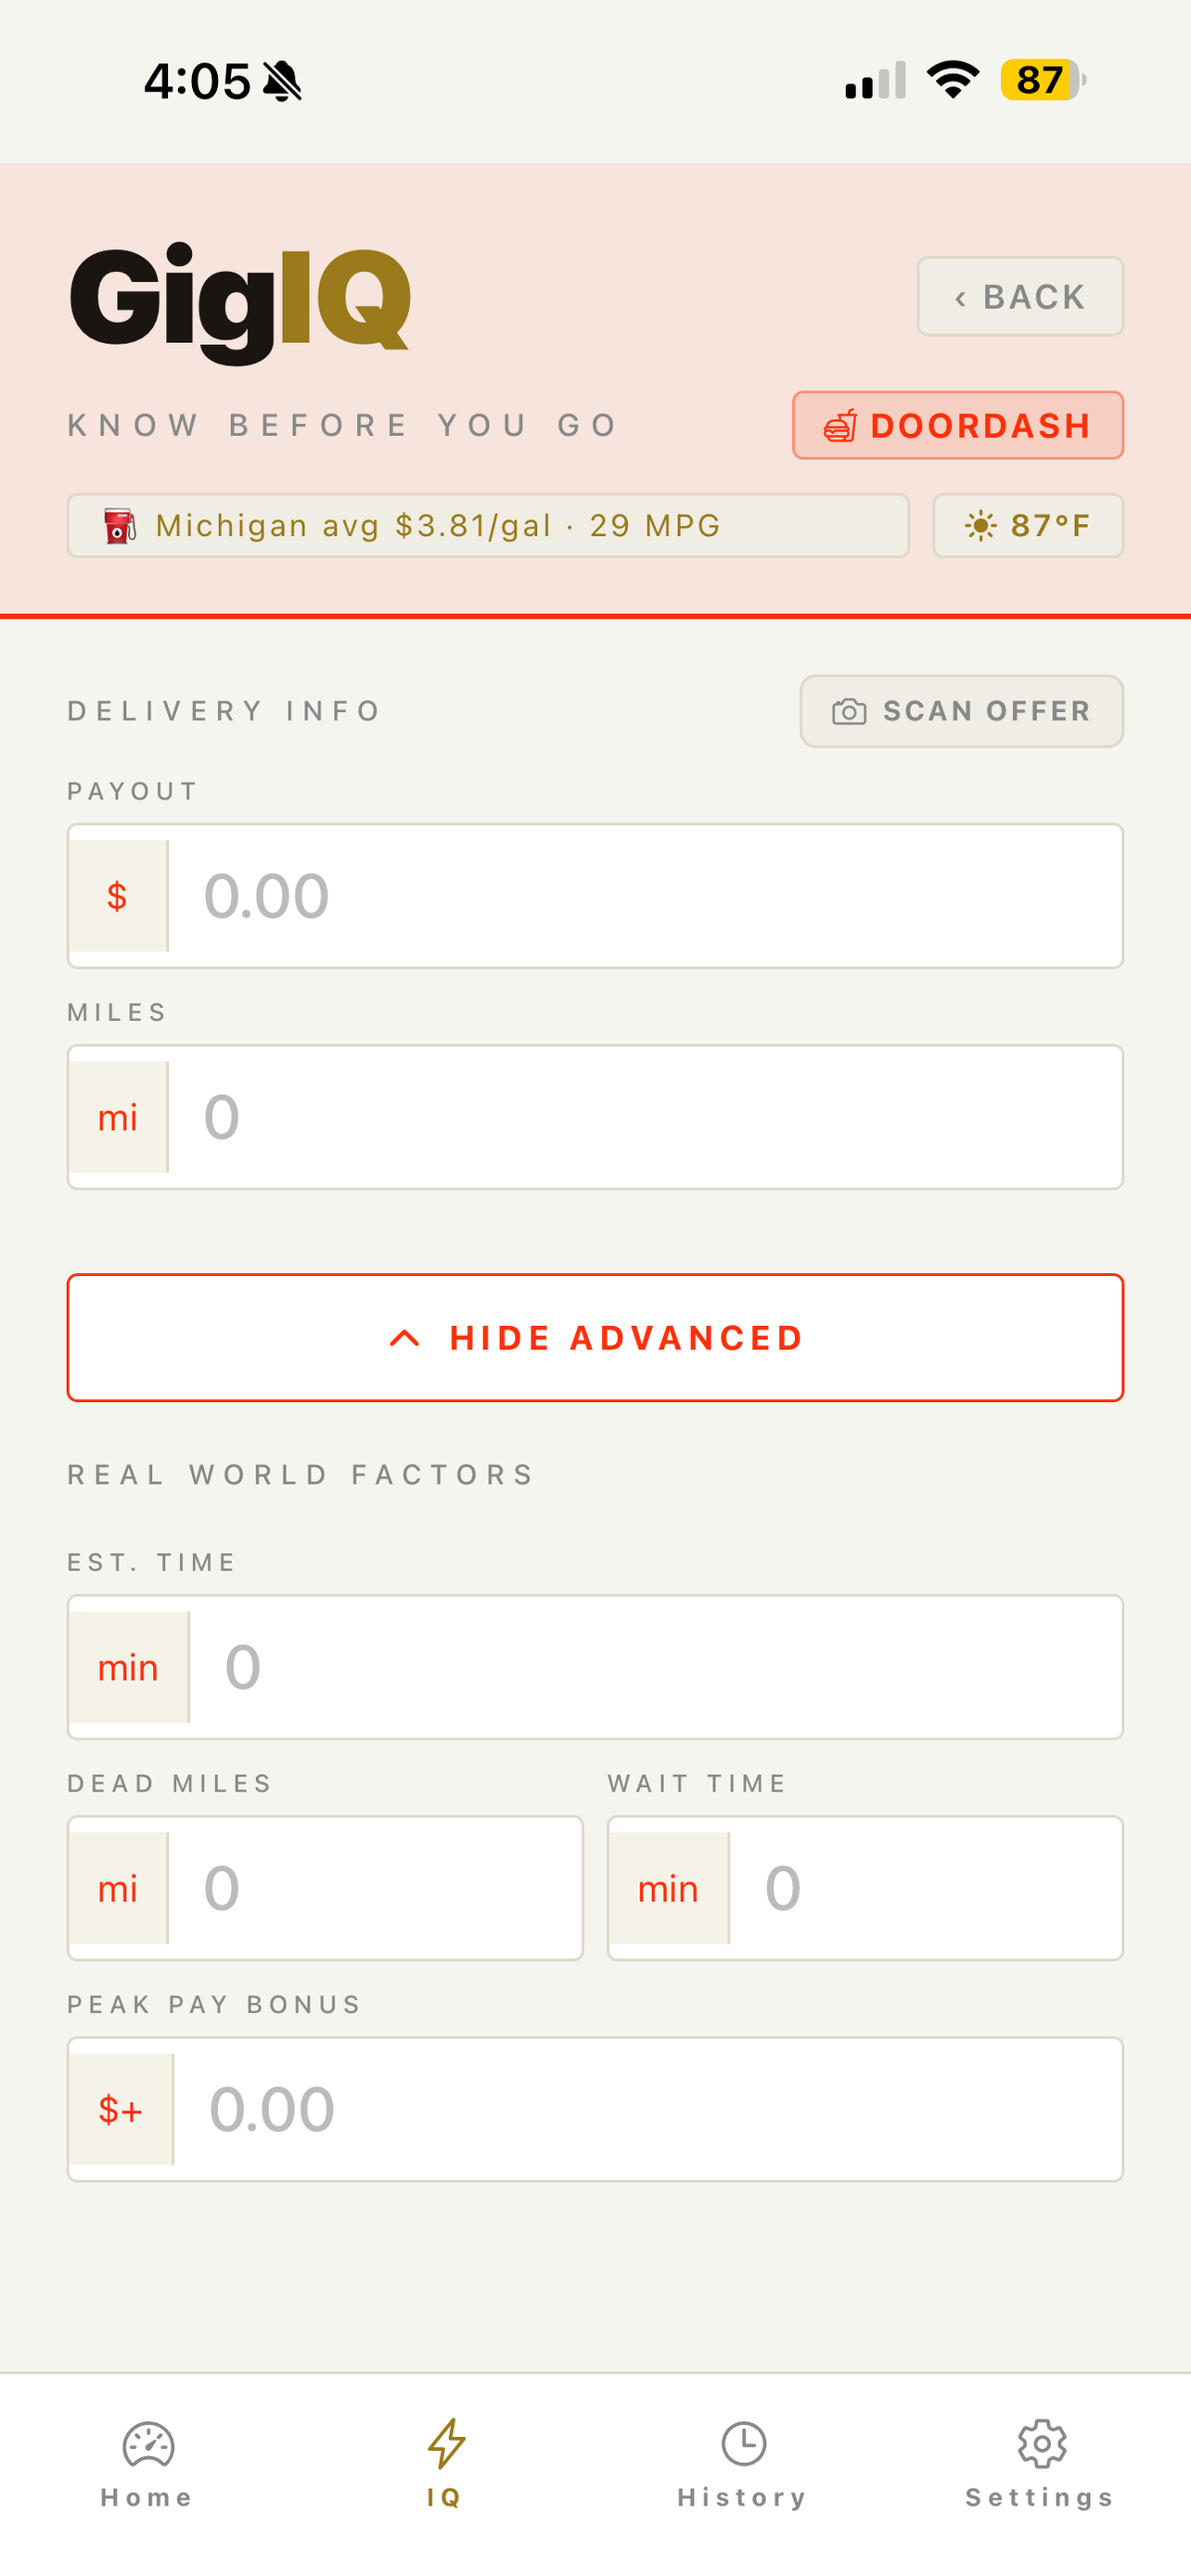Focus the Est. Time minutes field
1191x2576 pixels.
coord(595,1667)
